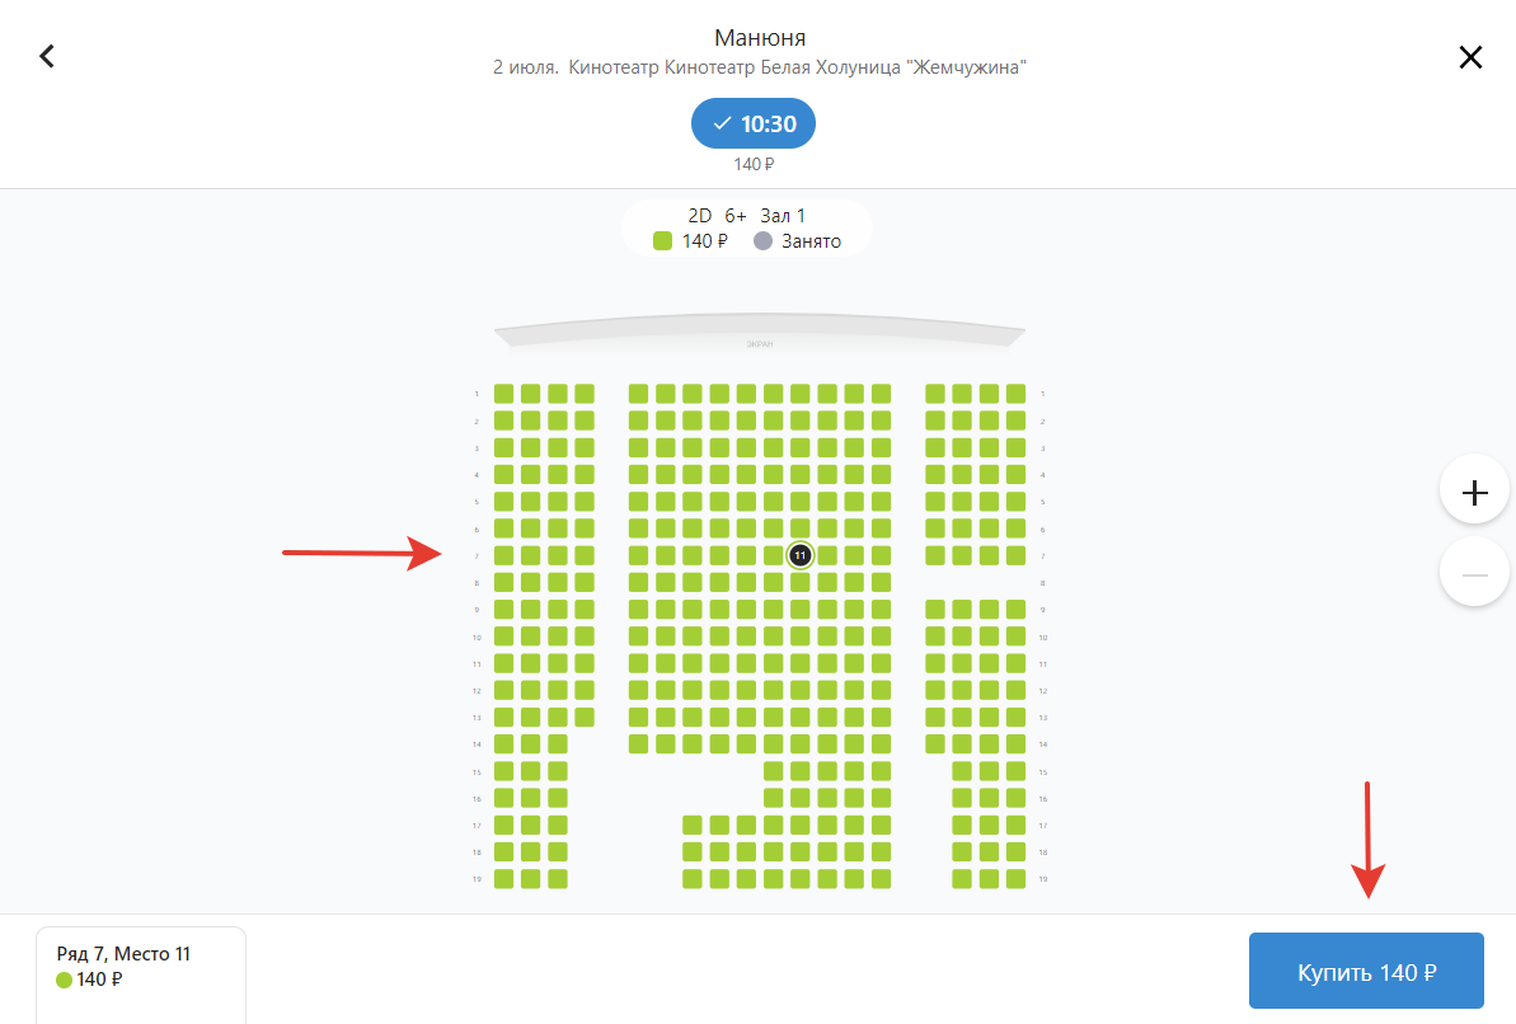The image size is (1516, 1024).
Task: Pick the leftmost center seat in row 17
Action: pyautogui.click(x=692, y=825)
